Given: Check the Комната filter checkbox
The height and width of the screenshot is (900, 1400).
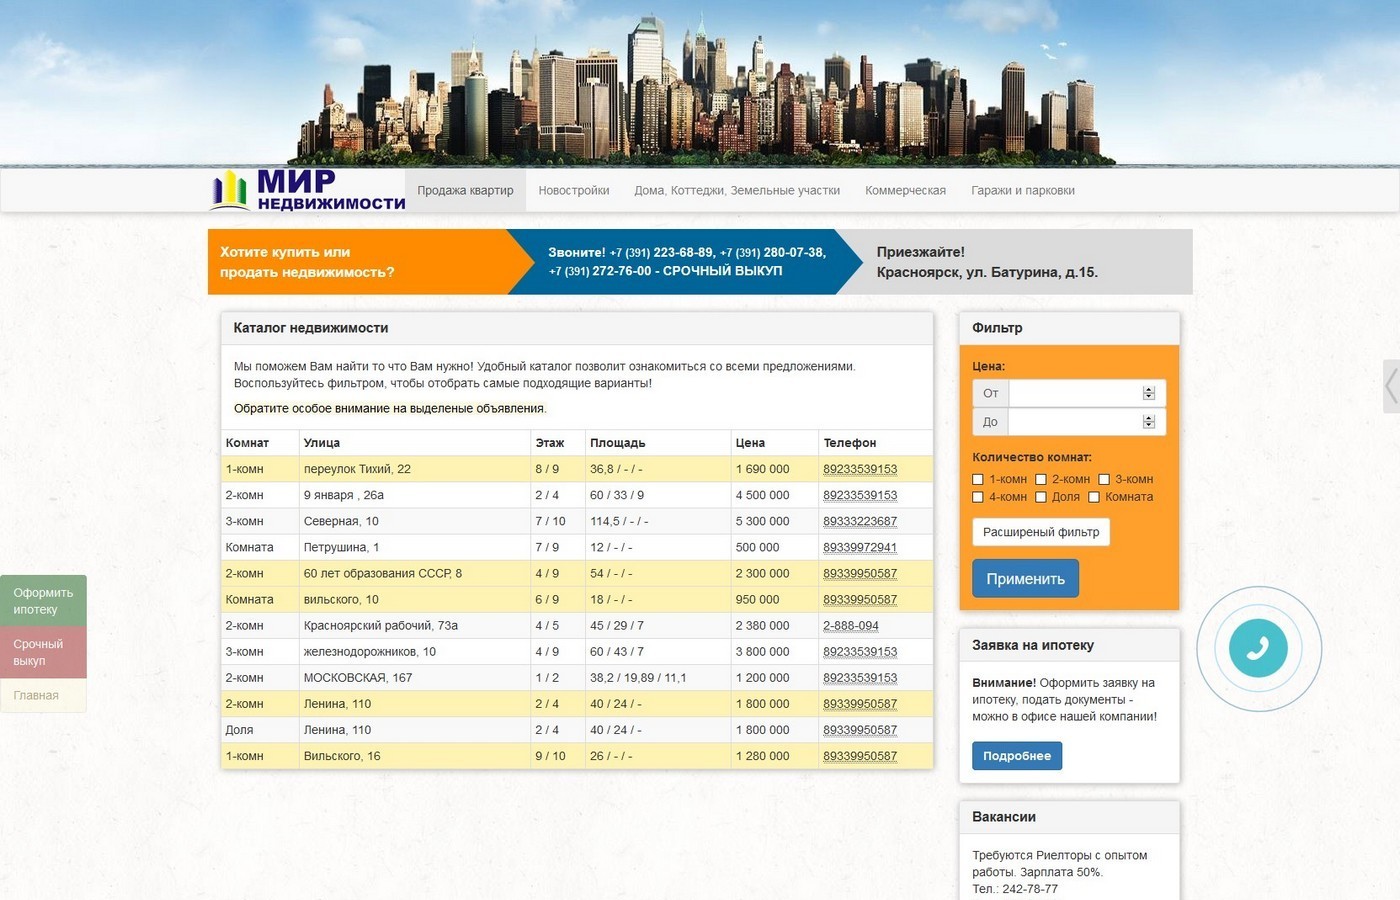Looking at the screenshot, I should pyautogui.click(x=1094, y=497).
